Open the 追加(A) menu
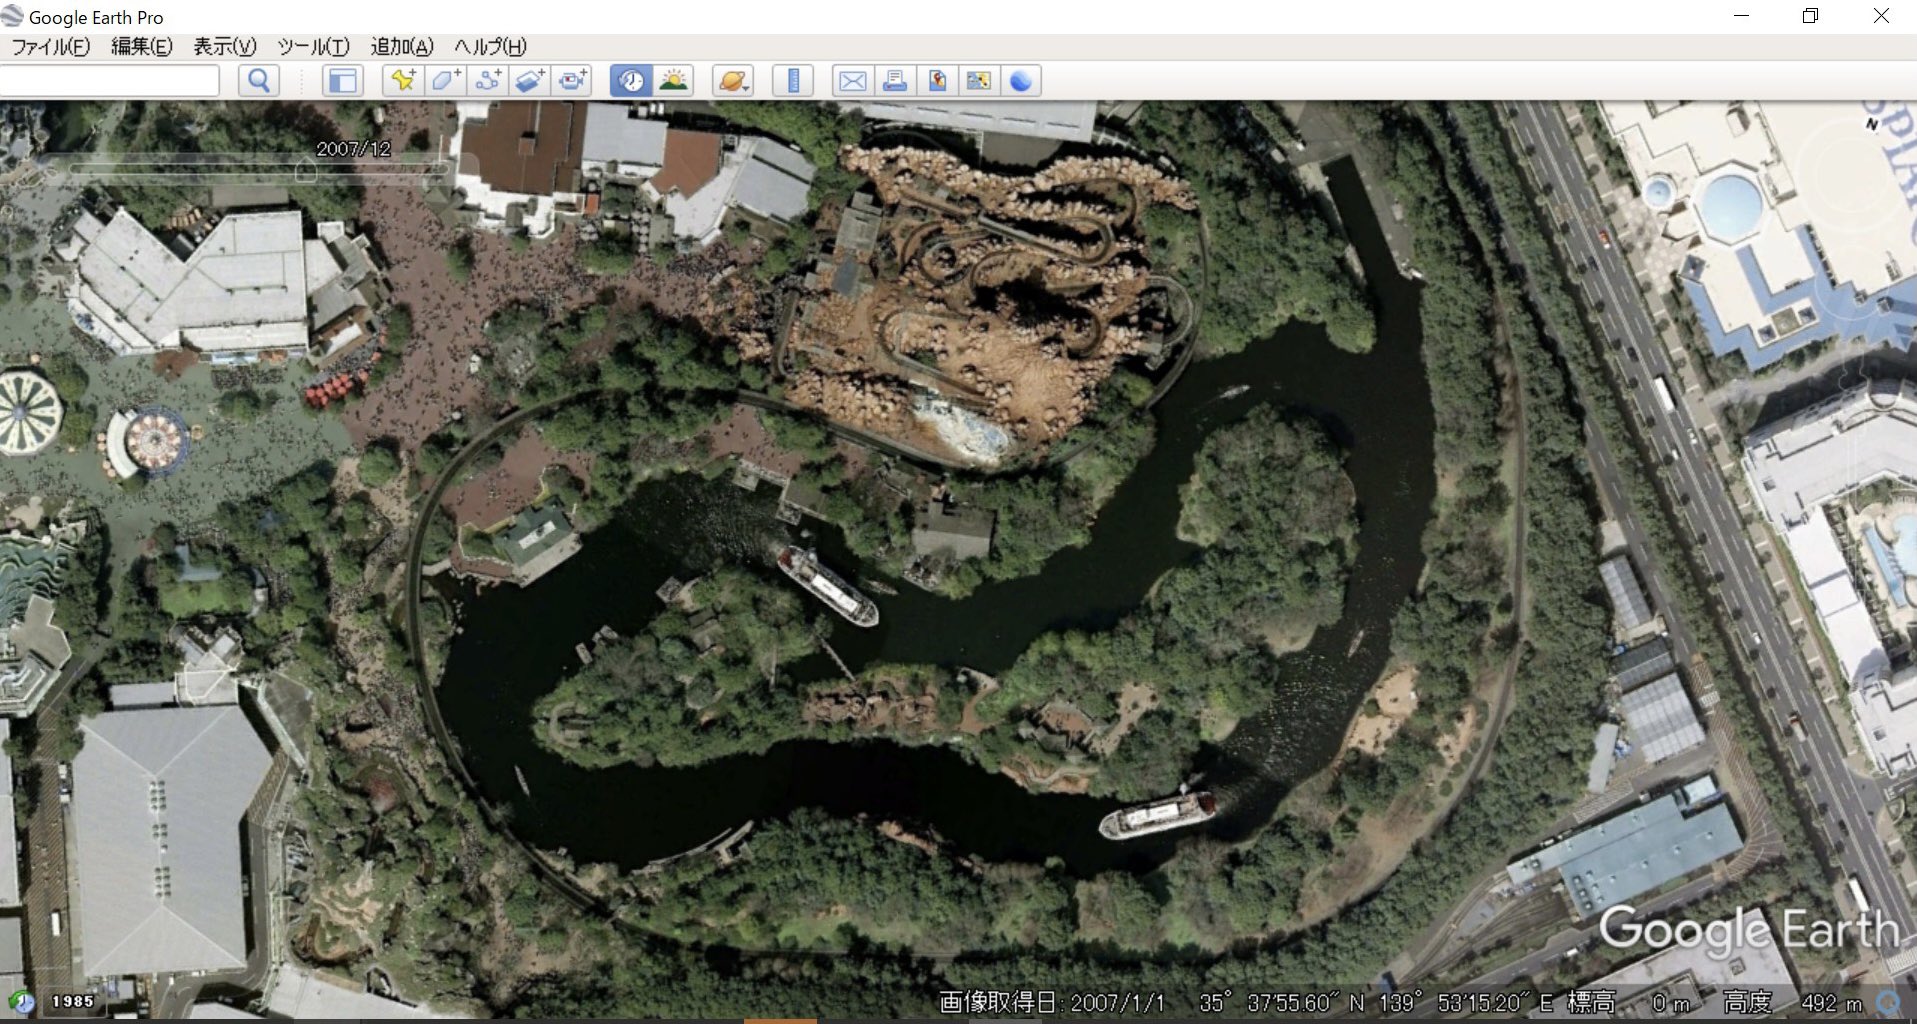Image resolution: width=1917 pixels, height=1024 pixels. 402,47
